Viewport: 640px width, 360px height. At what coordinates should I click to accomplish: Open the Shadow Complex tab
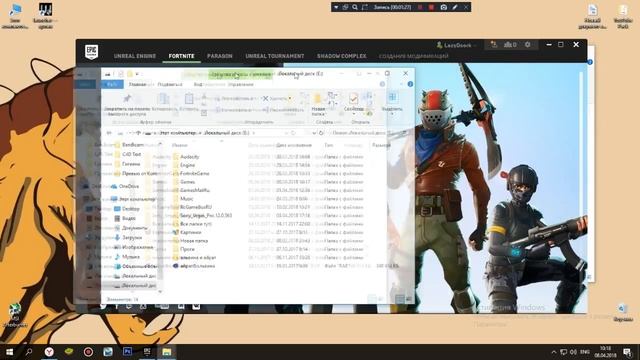[342, 56]
